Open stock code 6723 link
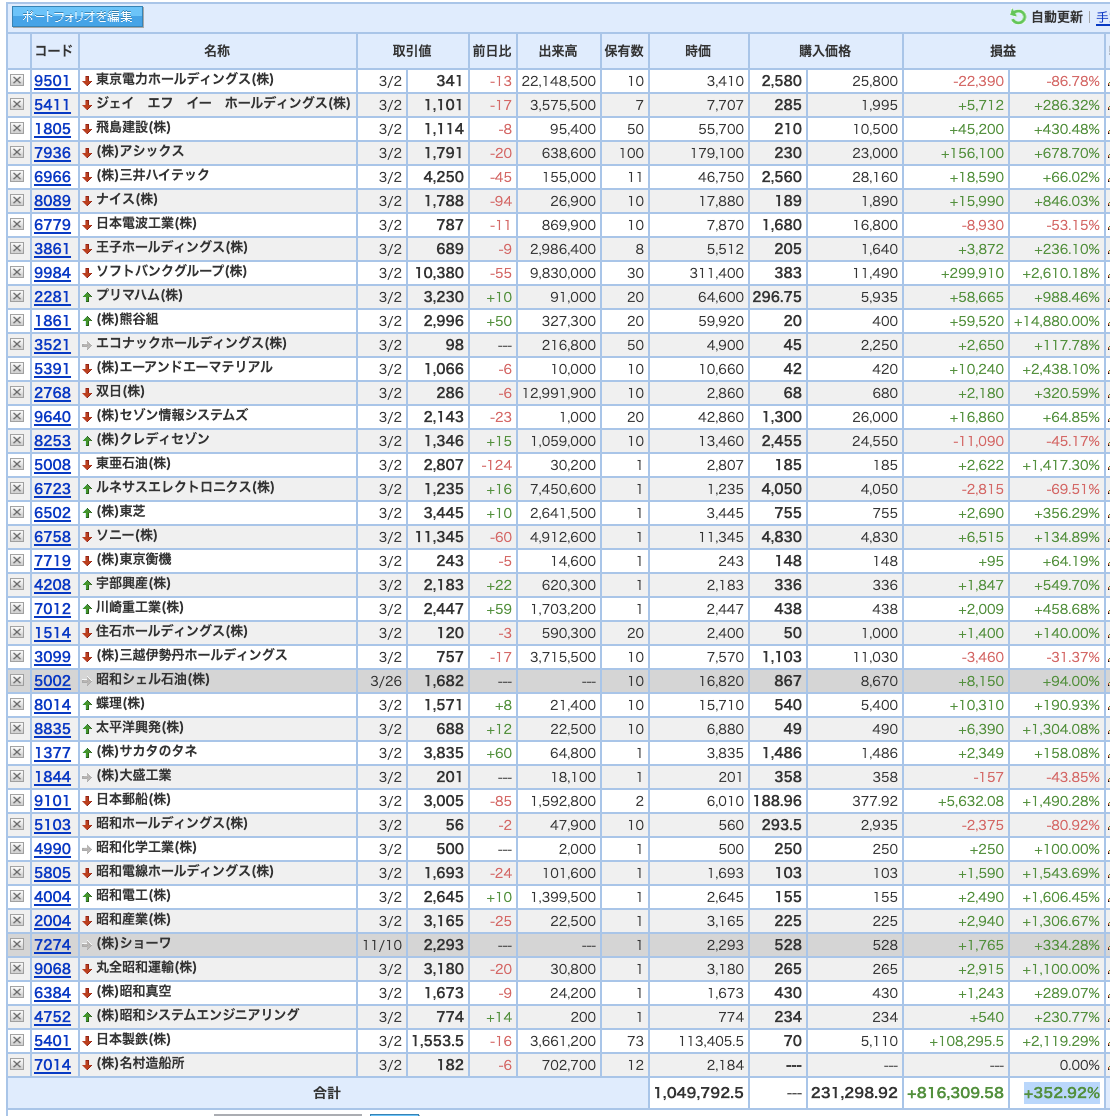Image resolution: width=1110 pixels, height=1116 pixels. tap(53, 489)
